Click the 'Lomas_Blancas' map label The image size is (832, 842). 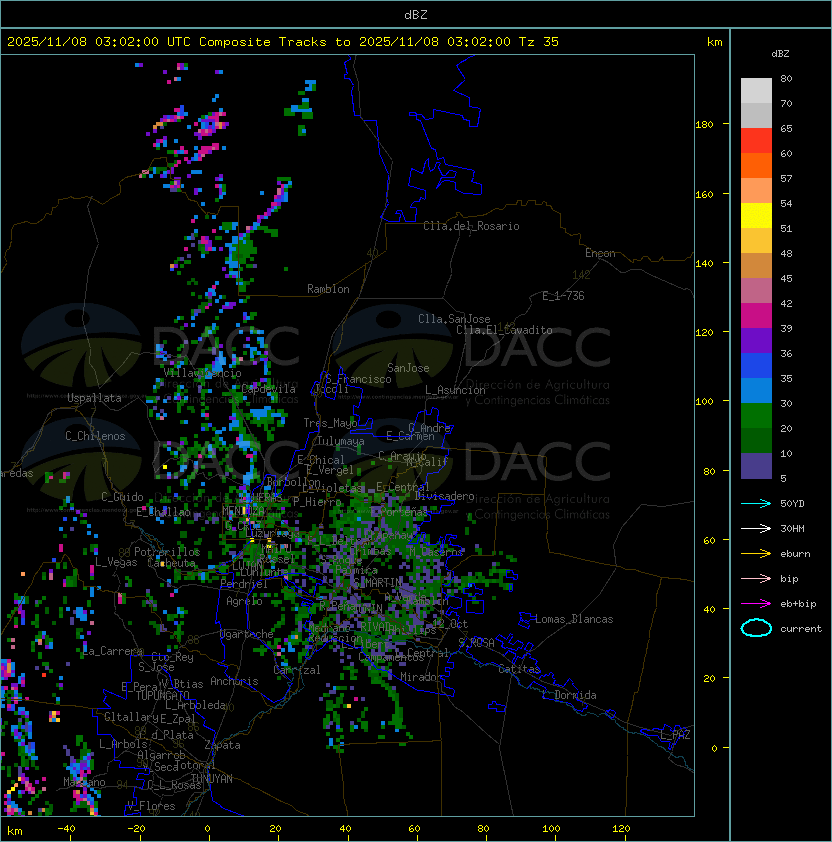(x=574, y=619)
